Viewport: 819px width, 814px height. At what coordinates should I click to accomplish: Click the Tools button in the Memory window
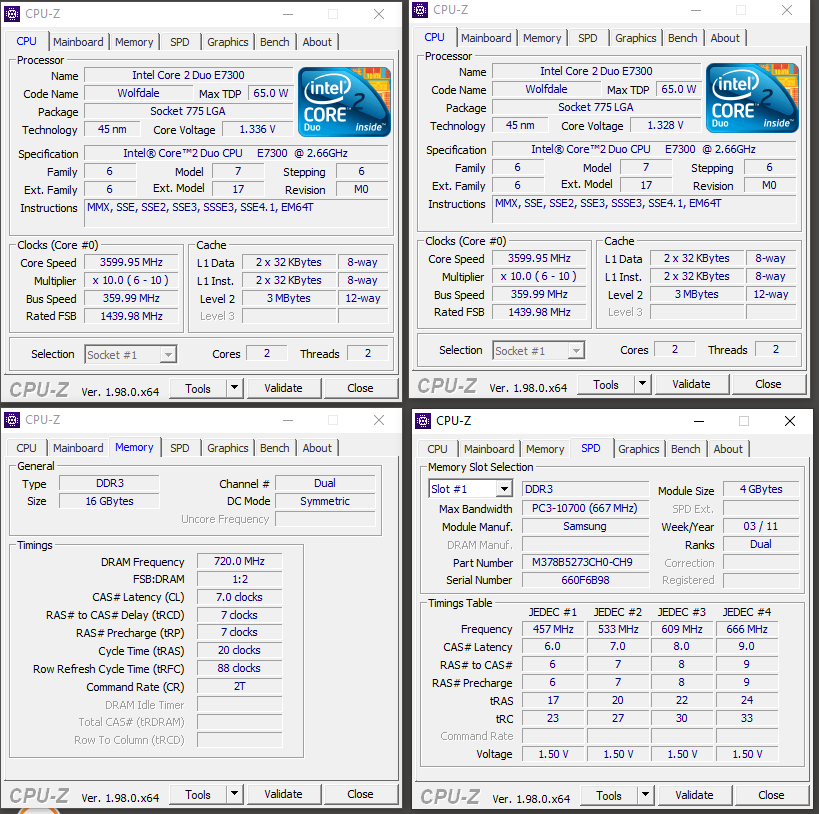[198, 794]
